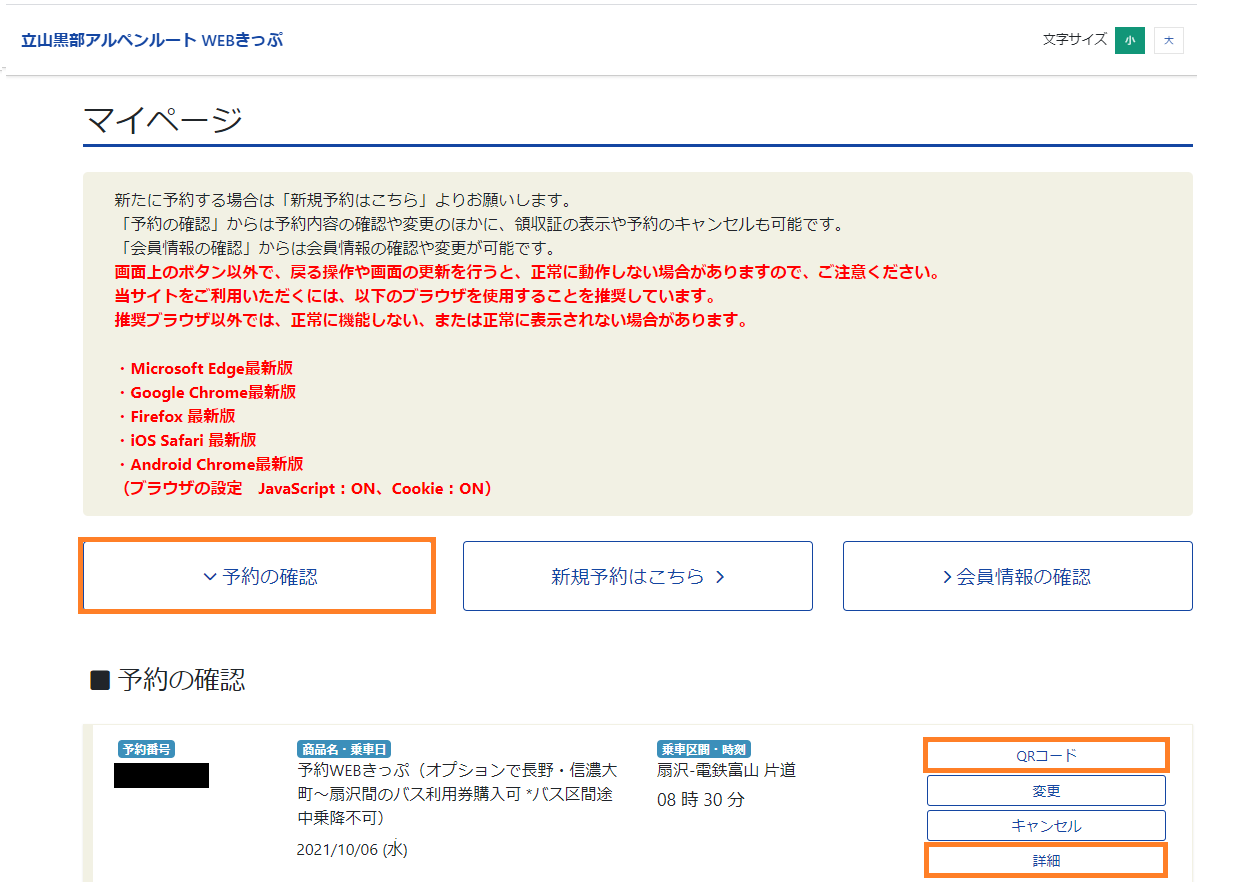1236x894 pixels.
Task: Click the departure time 08 時 30 分
Action: coord(700,800)
